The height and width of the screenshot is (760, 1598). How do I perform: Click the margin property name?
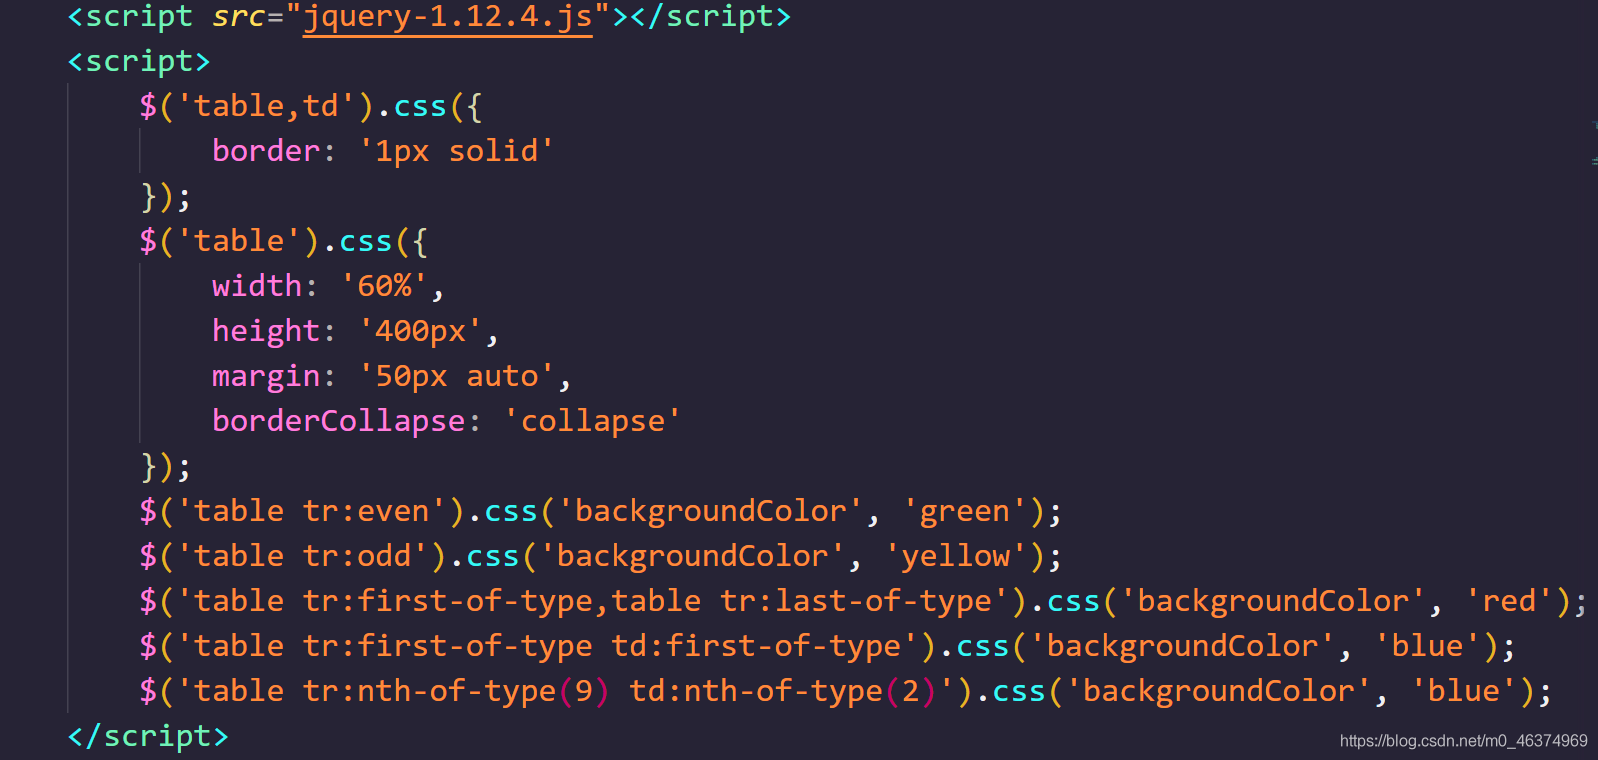coord(266,377)
